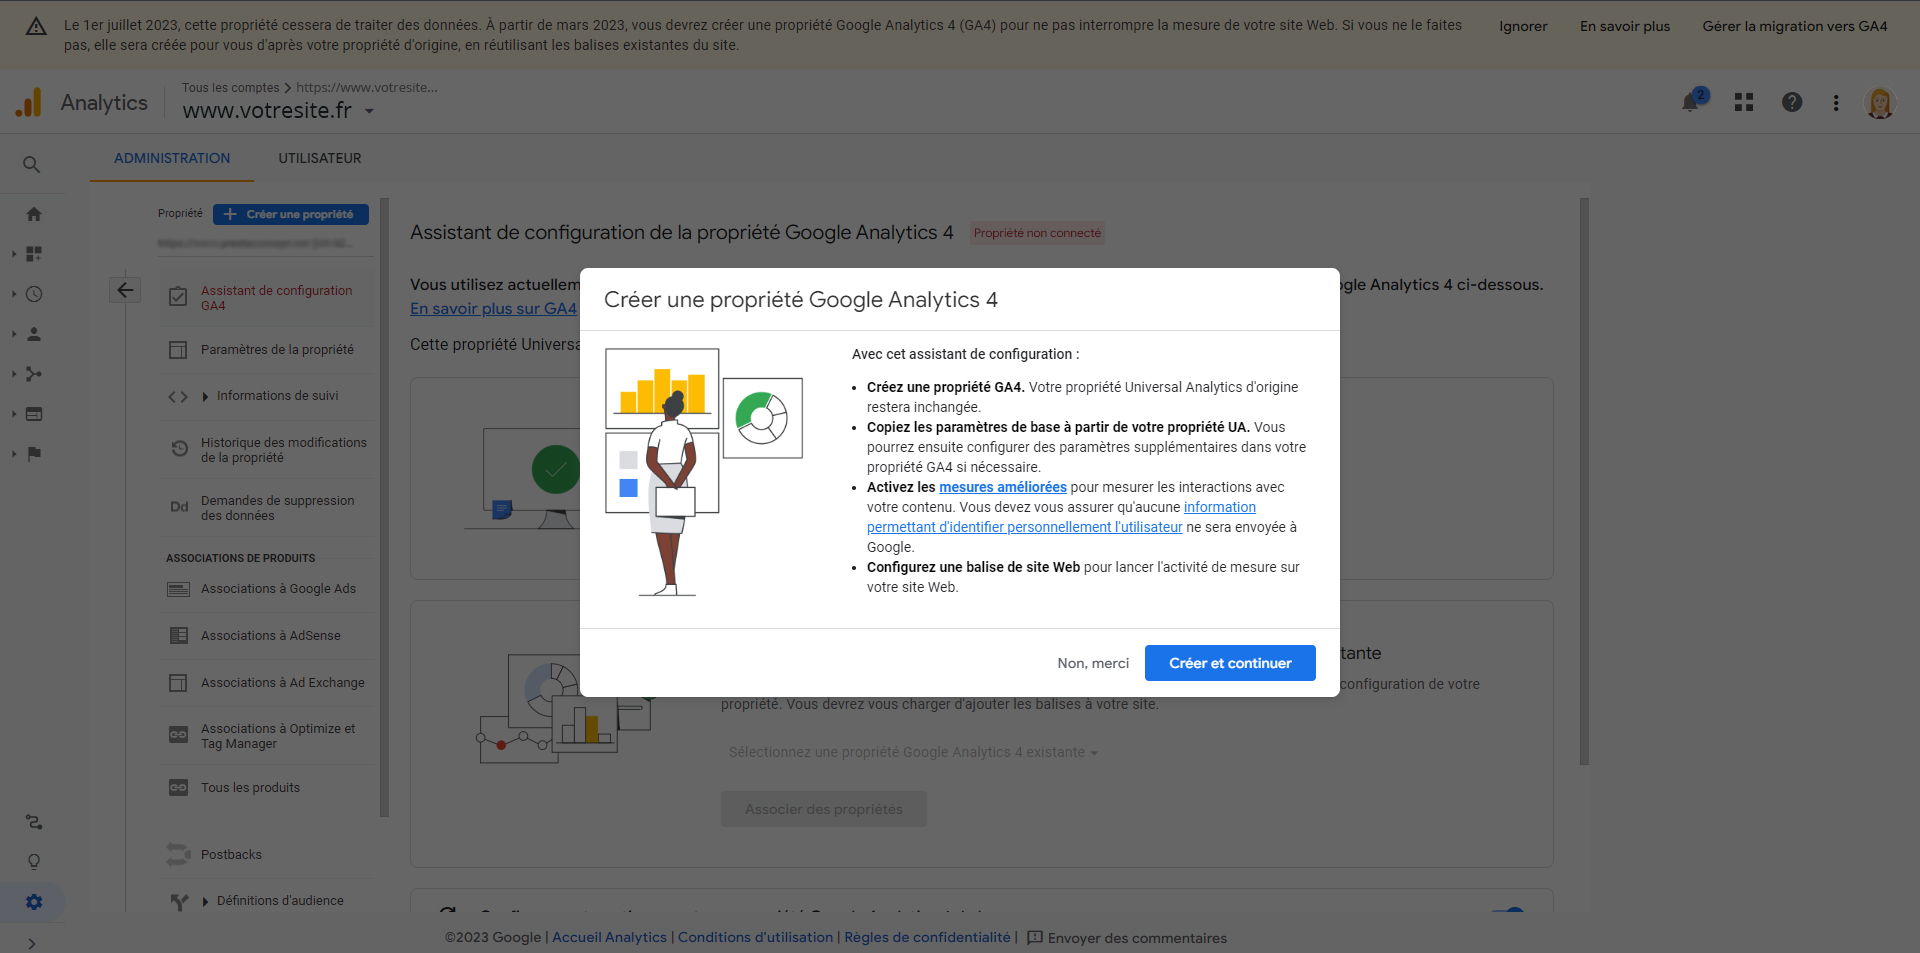
Task: Go to the Home icon in the sidebar
Action: tap(34, 214)
